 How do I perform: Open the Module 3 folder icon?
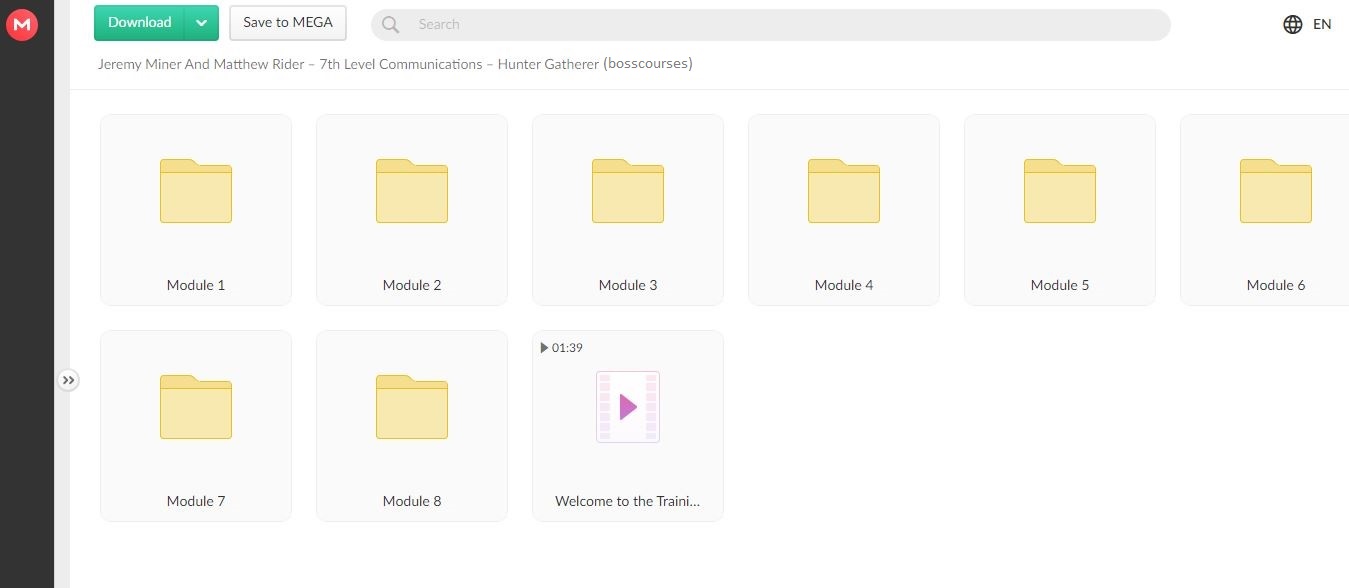[628, 191]
